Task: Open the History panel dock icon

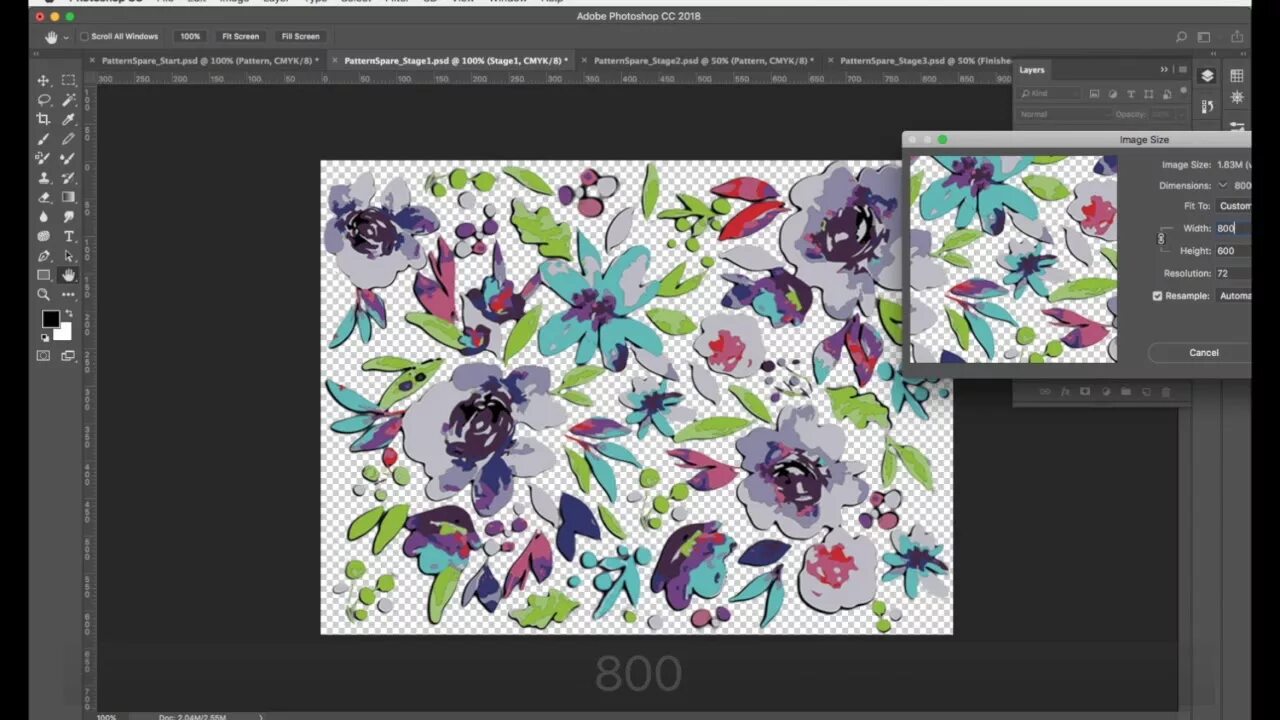Action: pyautogui.click(x=1207, y=106)
